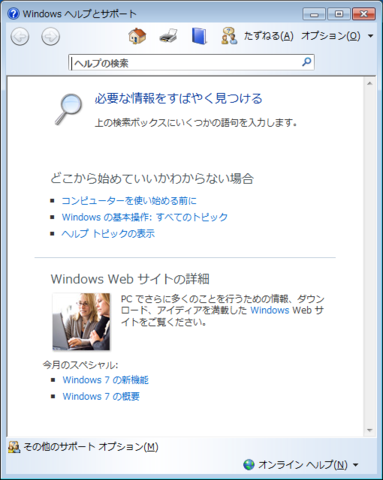Click the scrollbar up arrow

369,83
